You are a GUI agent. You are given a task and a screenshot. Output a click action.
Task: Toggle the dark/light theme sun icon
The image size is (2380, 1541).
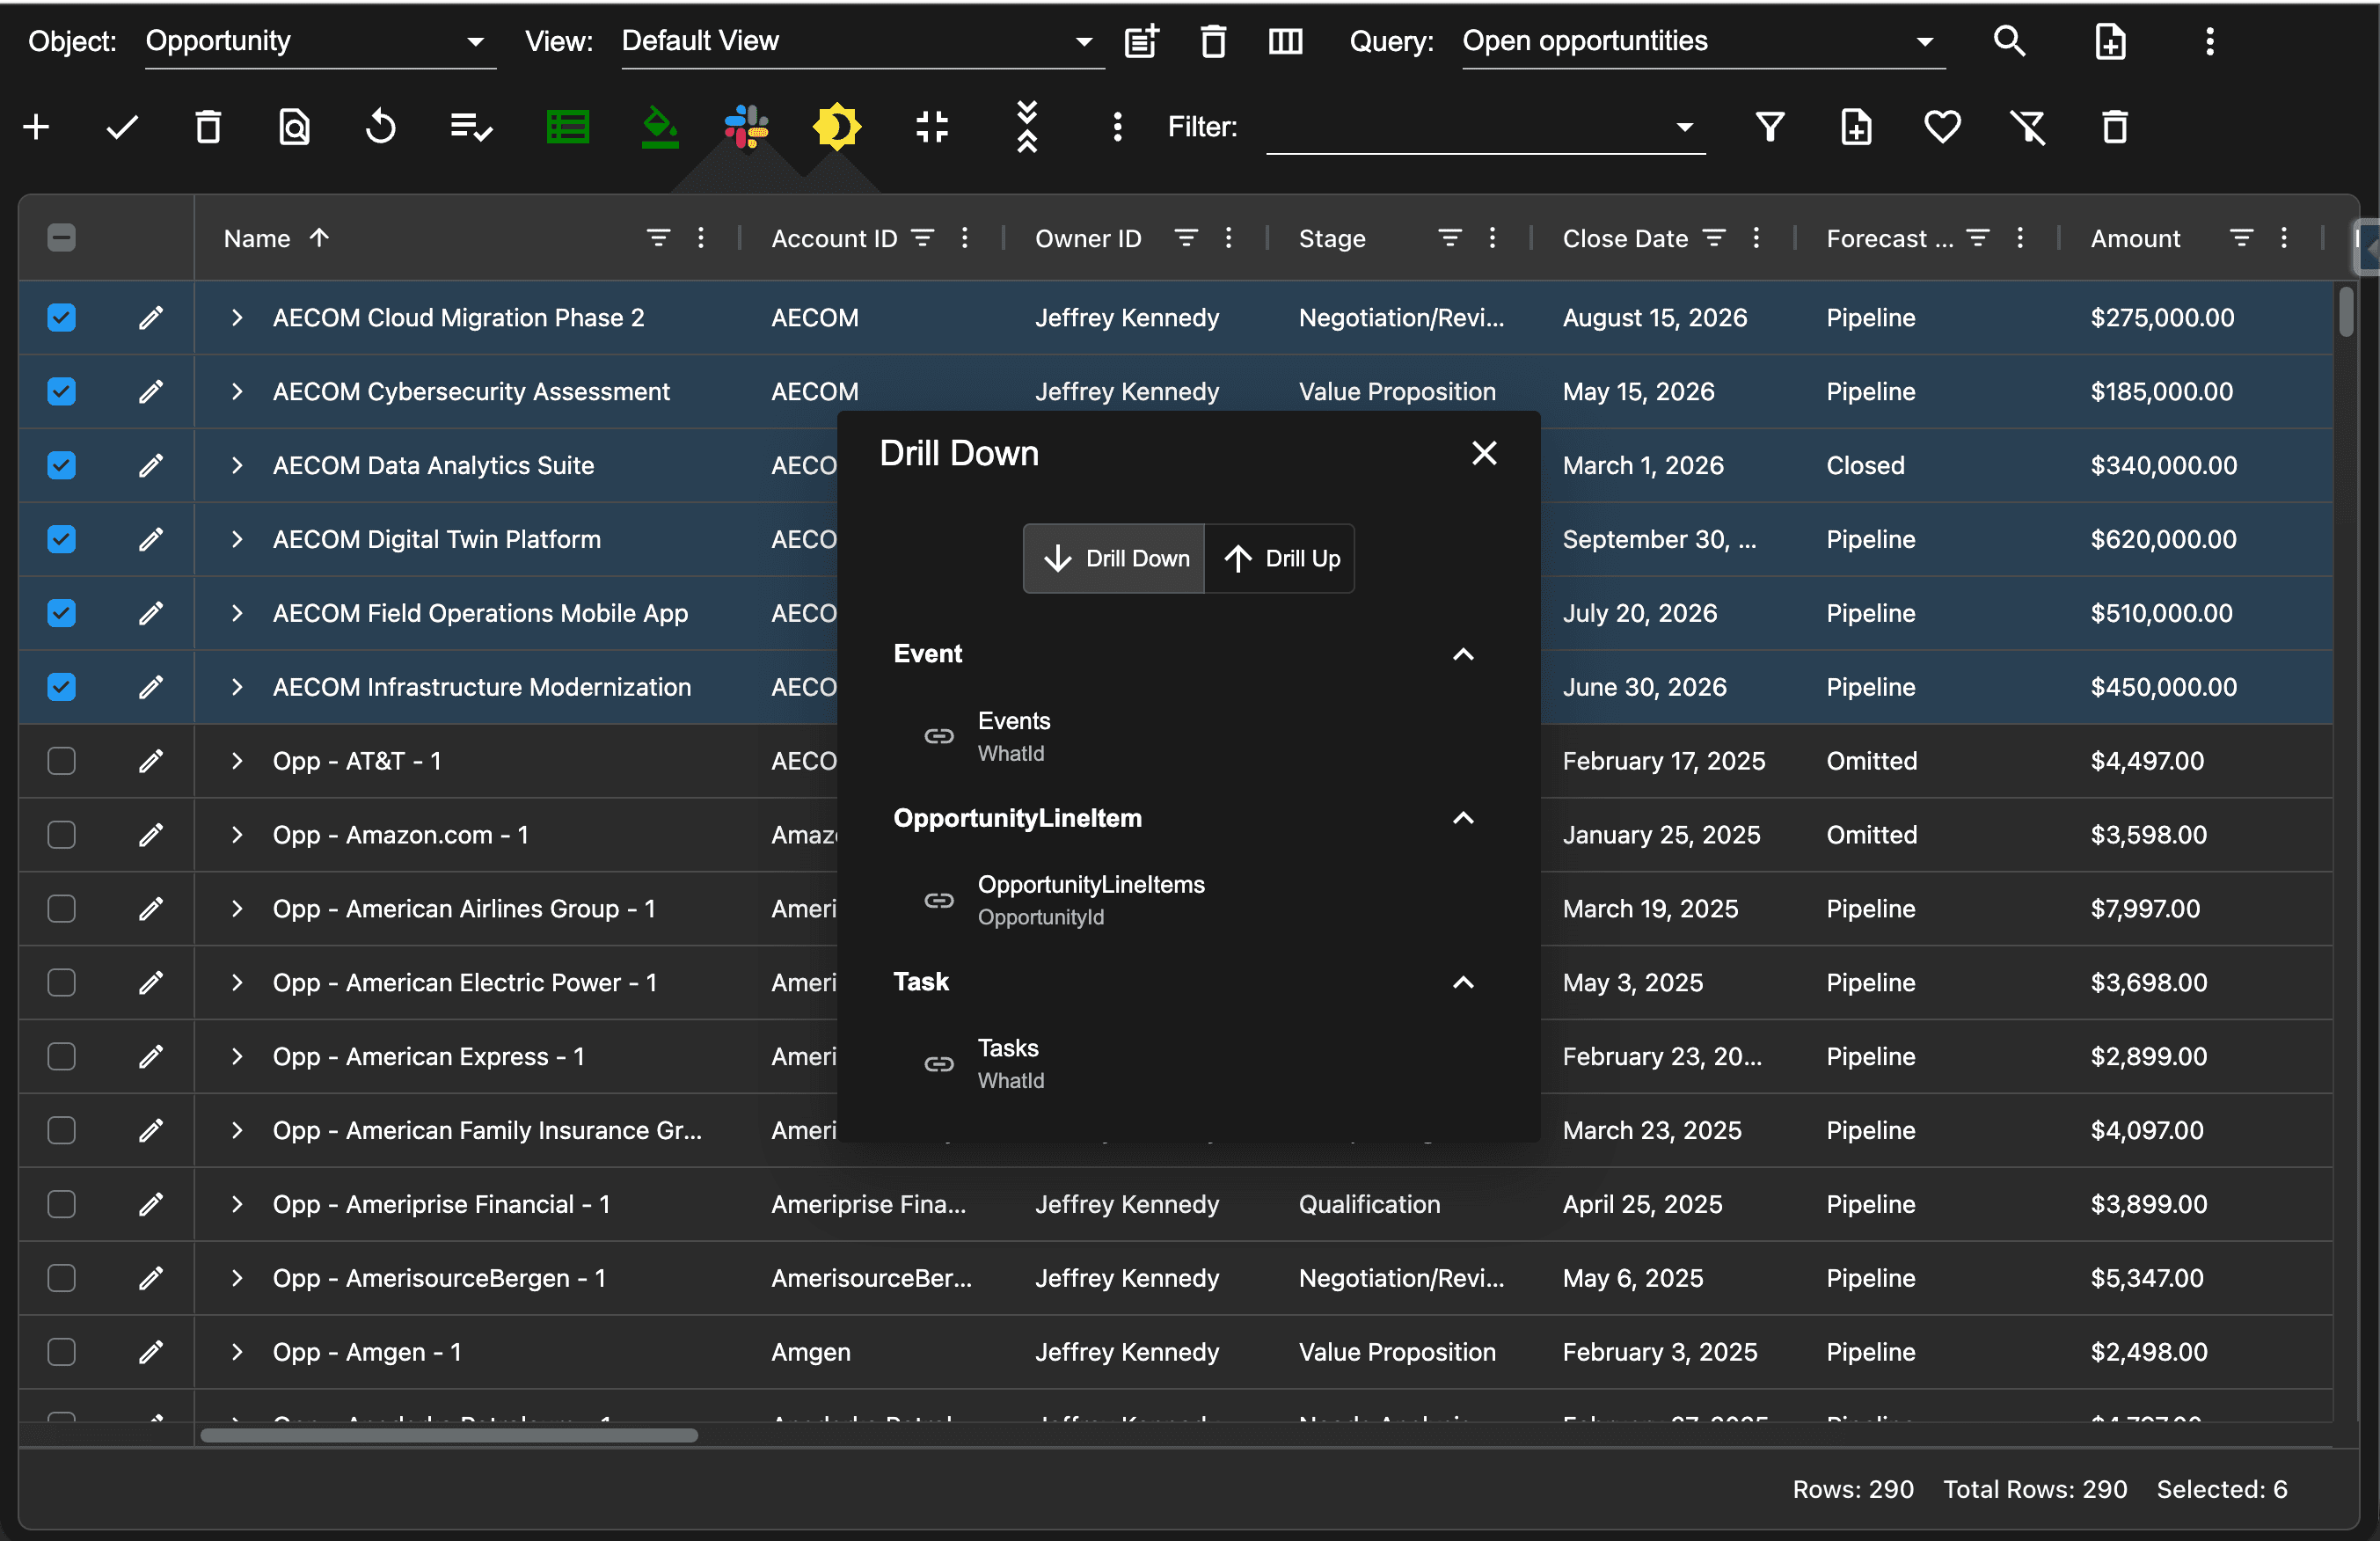tap(836, 127)
